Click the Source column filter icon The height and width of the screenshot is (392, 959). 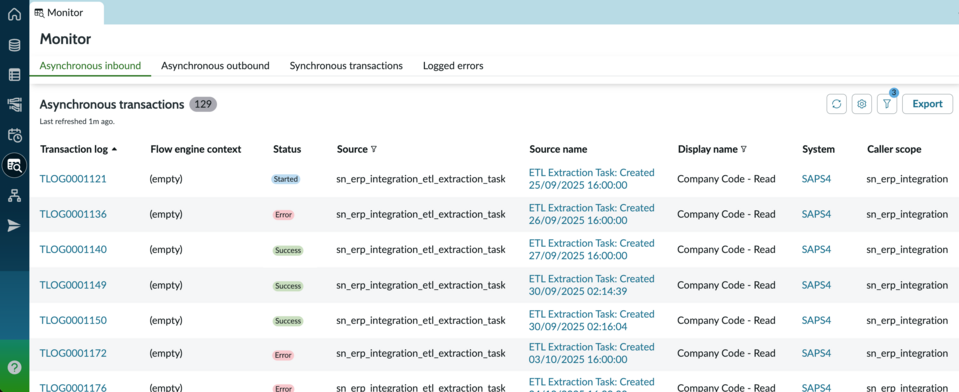(374, 149)
